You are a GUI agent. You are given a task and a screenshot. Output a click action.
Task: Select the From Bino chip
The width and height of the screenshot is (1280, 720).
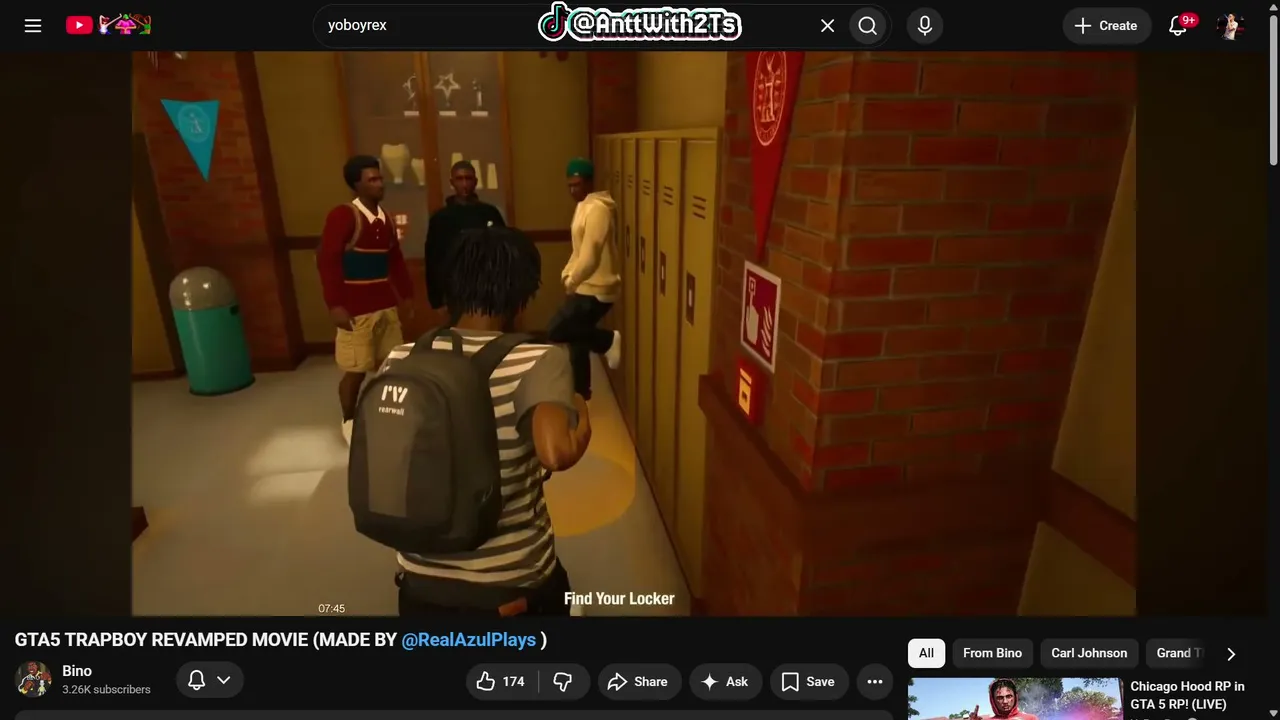click(x=993, y=653)
